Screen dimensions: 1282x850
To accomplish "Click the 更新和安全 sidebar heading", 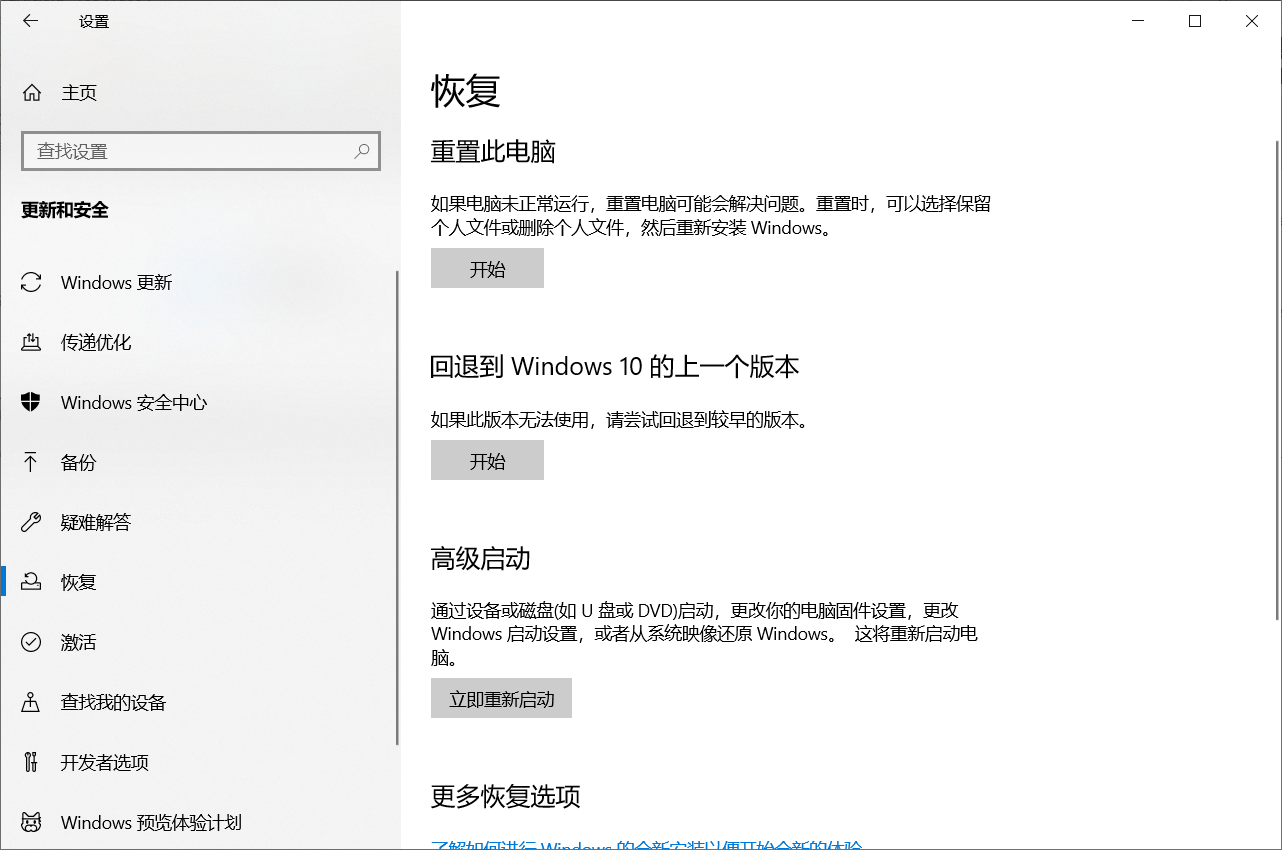I will (65, 210).
